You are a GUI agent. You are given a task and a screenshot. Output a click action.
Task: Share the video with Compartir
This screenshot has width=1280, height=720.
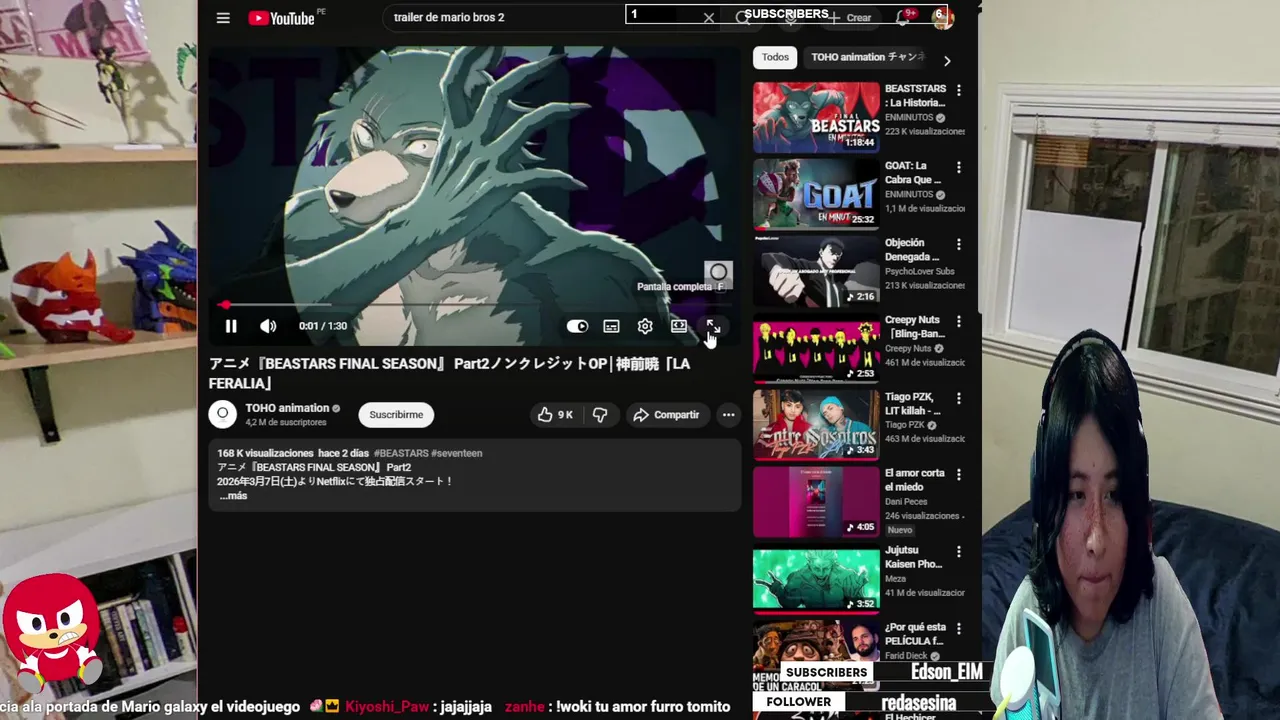point(666,414)
